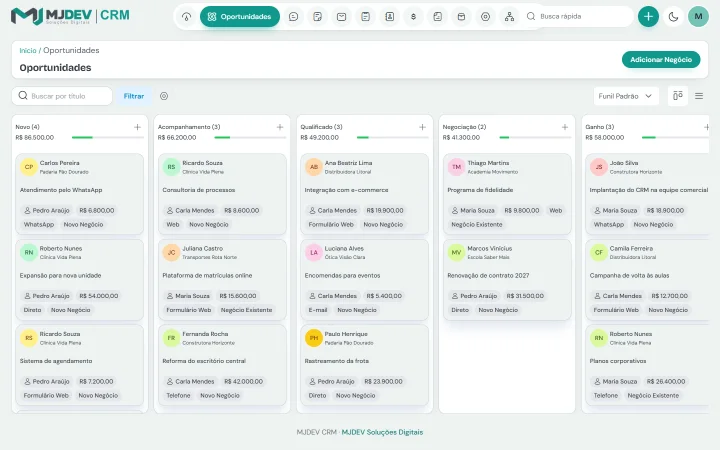The width and height of the screenshot is (720, 450).
Task: Add a card to the Acompanhamento column
Action: click(x=280, y=127)
